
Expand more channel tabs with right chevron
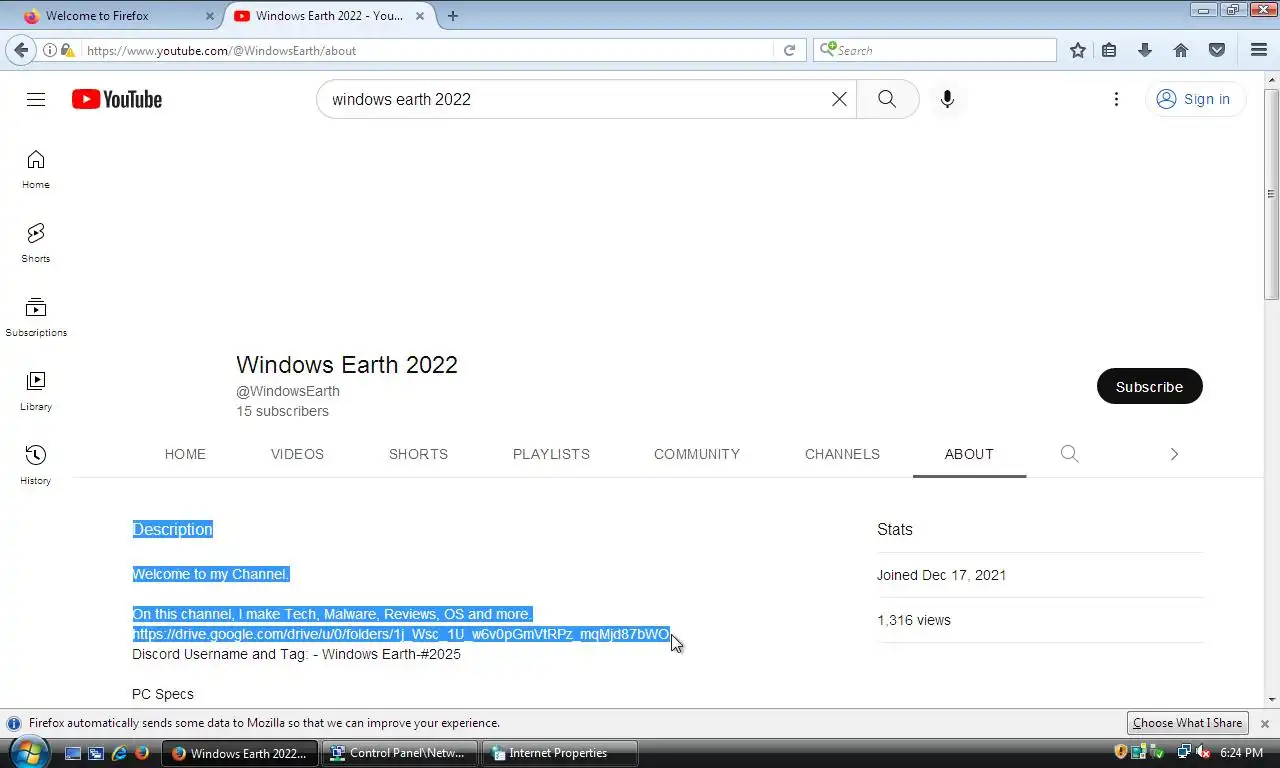click(x=1174, y=454)
